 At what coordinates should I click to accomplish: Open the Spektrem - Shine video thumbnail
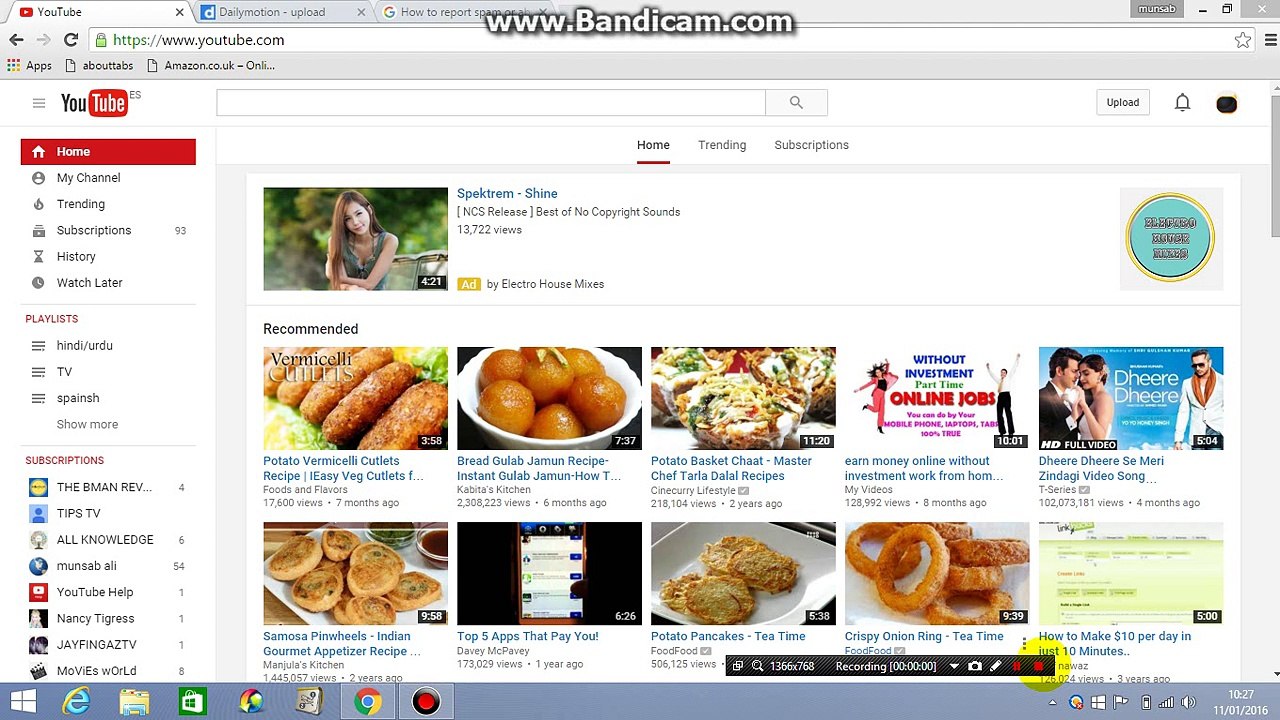point(355,239)
